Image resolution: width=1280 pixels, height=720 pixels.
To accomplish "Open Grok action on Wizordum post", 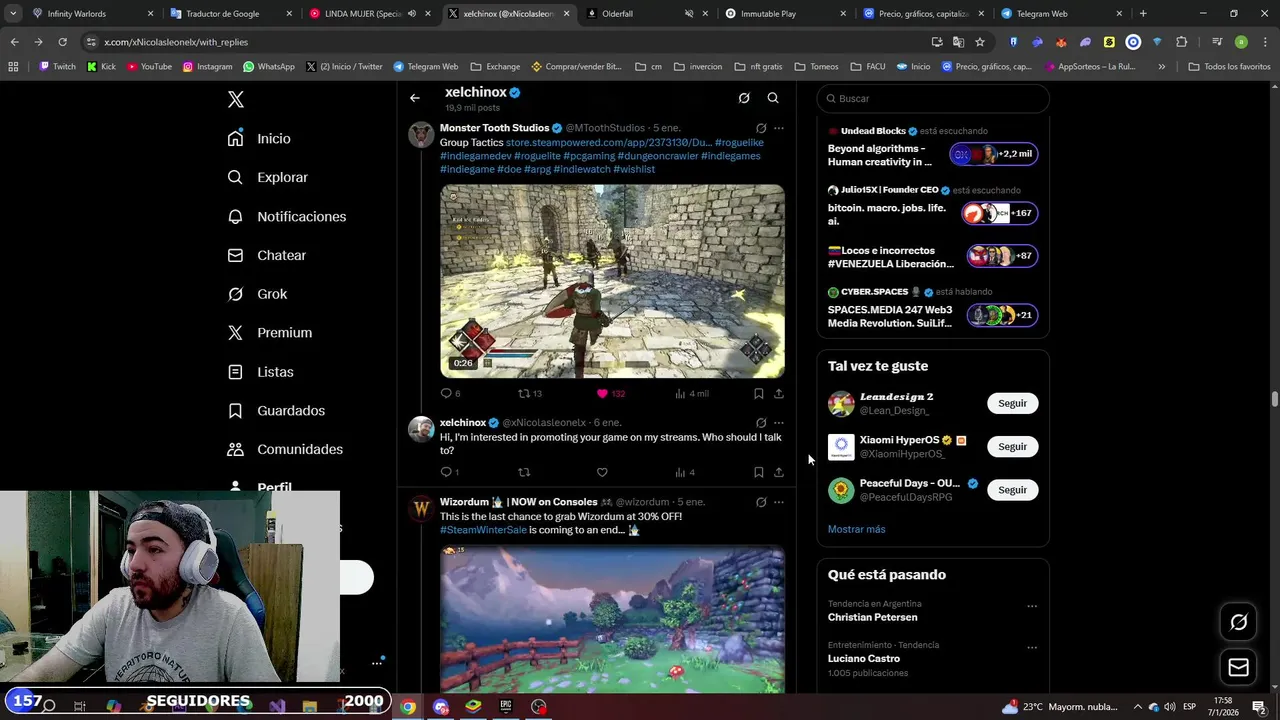I will tap(761, 502).
